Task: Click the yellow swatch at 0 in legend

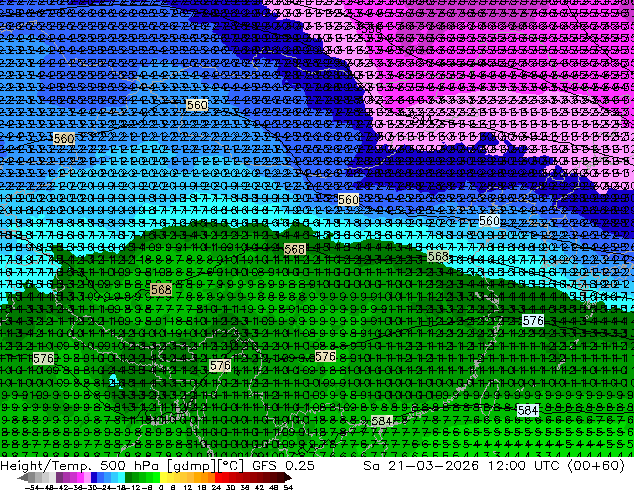Action: [x=163, y=478]
